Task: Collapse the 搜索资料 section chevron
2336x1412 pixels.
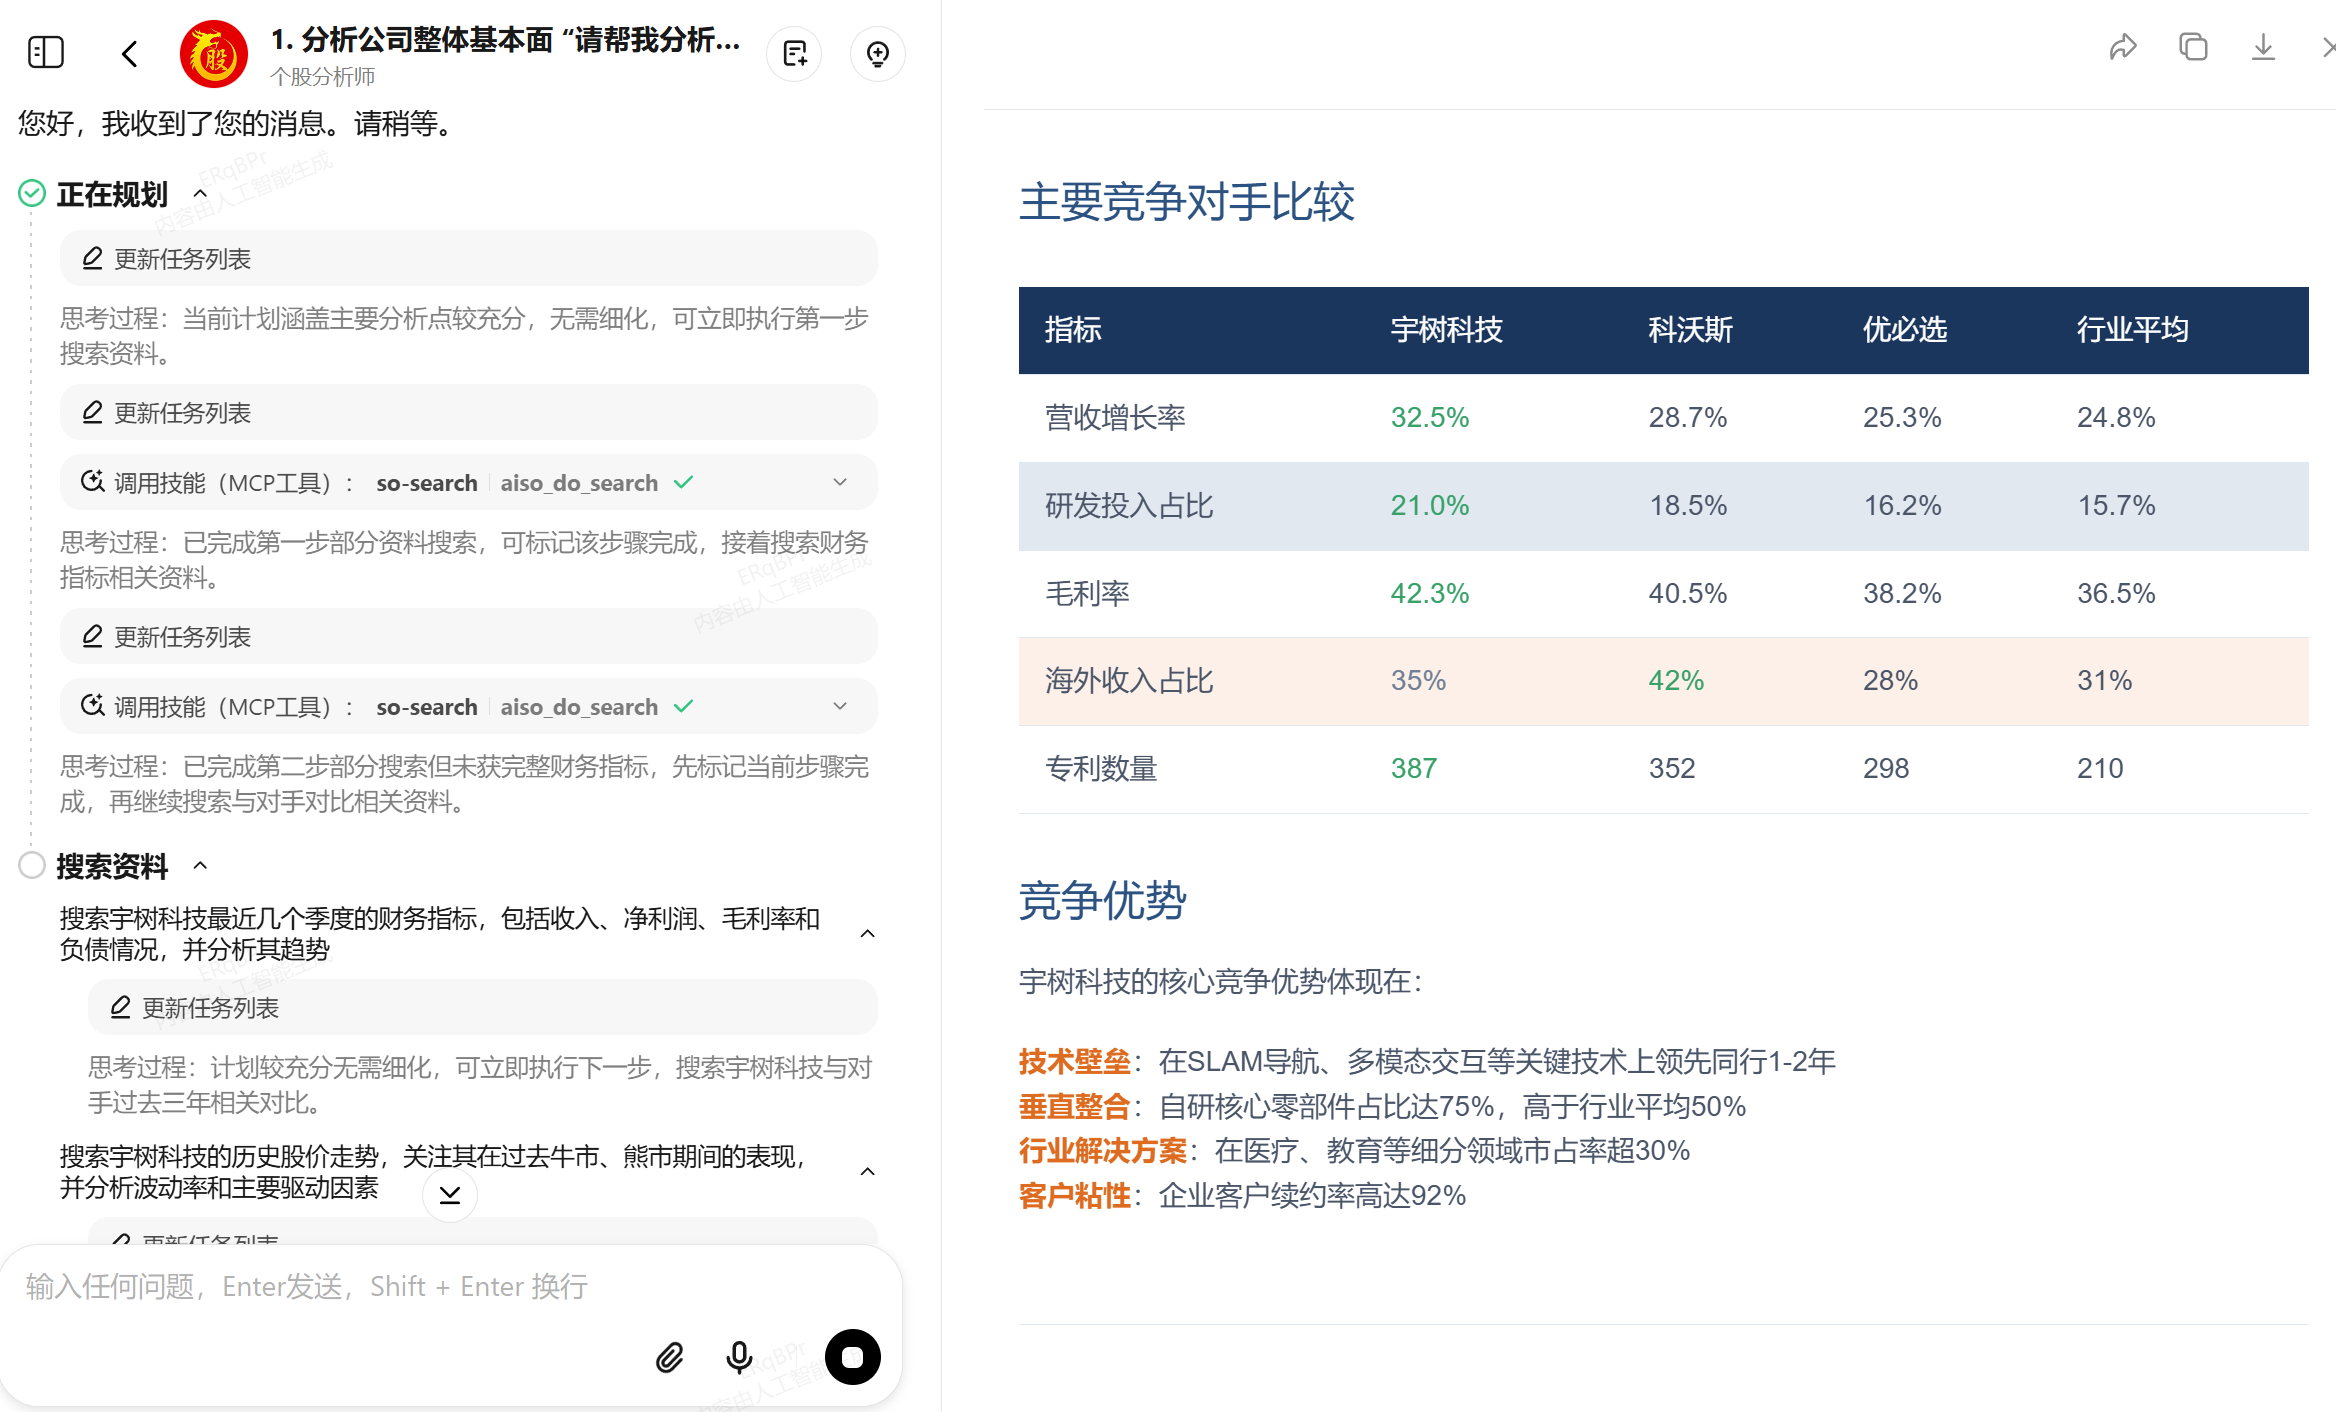Action: [200, 865]
